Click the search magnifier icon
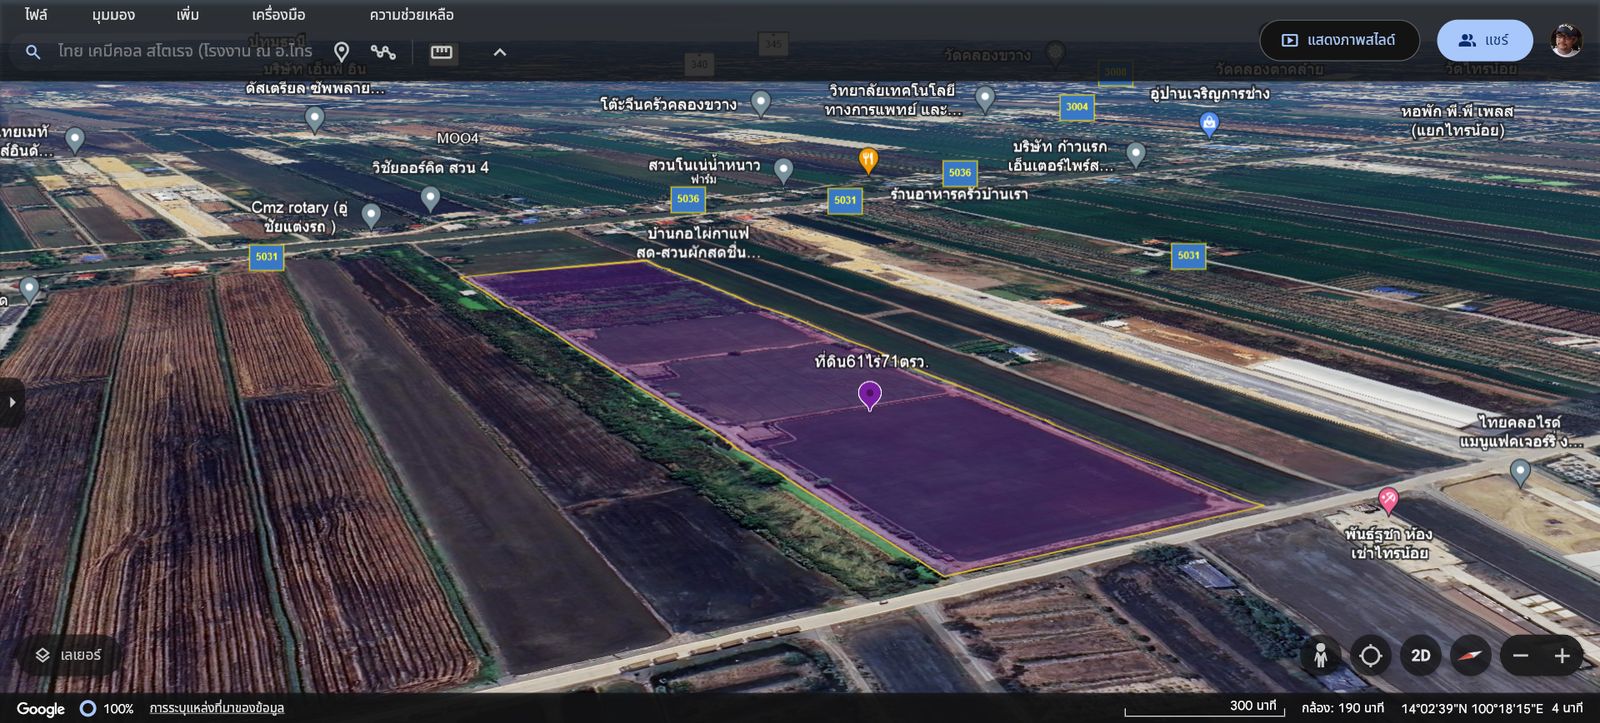The image size is (1600, 723). coord(33,52)
